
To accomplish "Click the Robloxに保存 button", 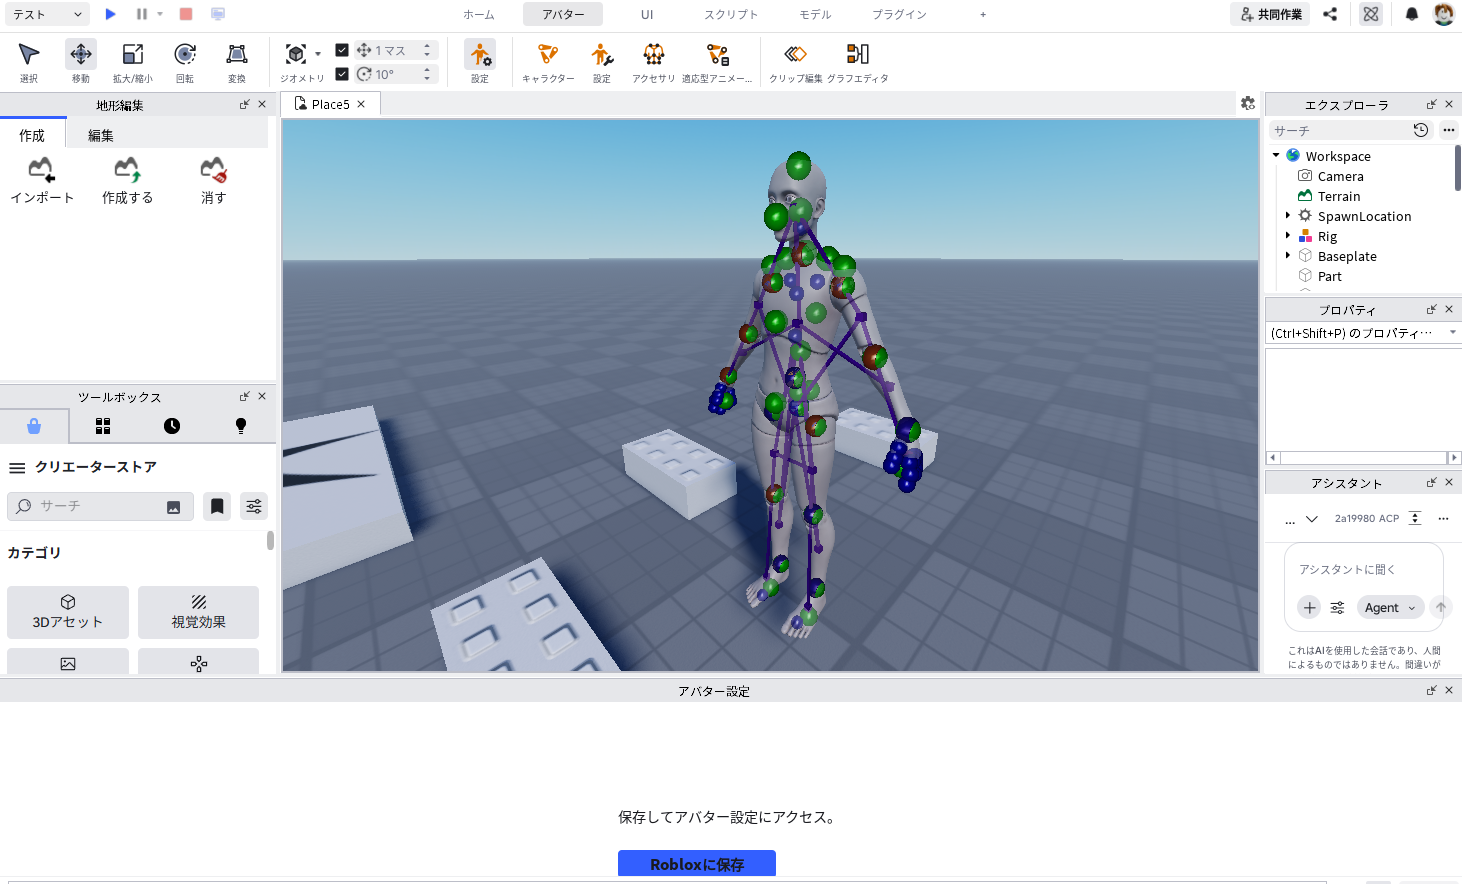I will pyautogui.click(x=697, y=864).
